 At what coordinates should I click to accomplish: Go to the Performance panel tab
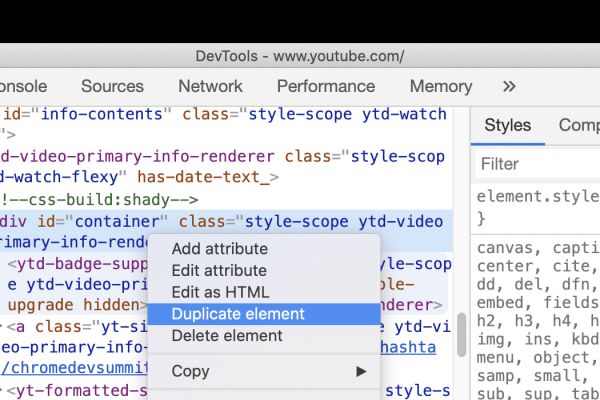click(325, 86)
